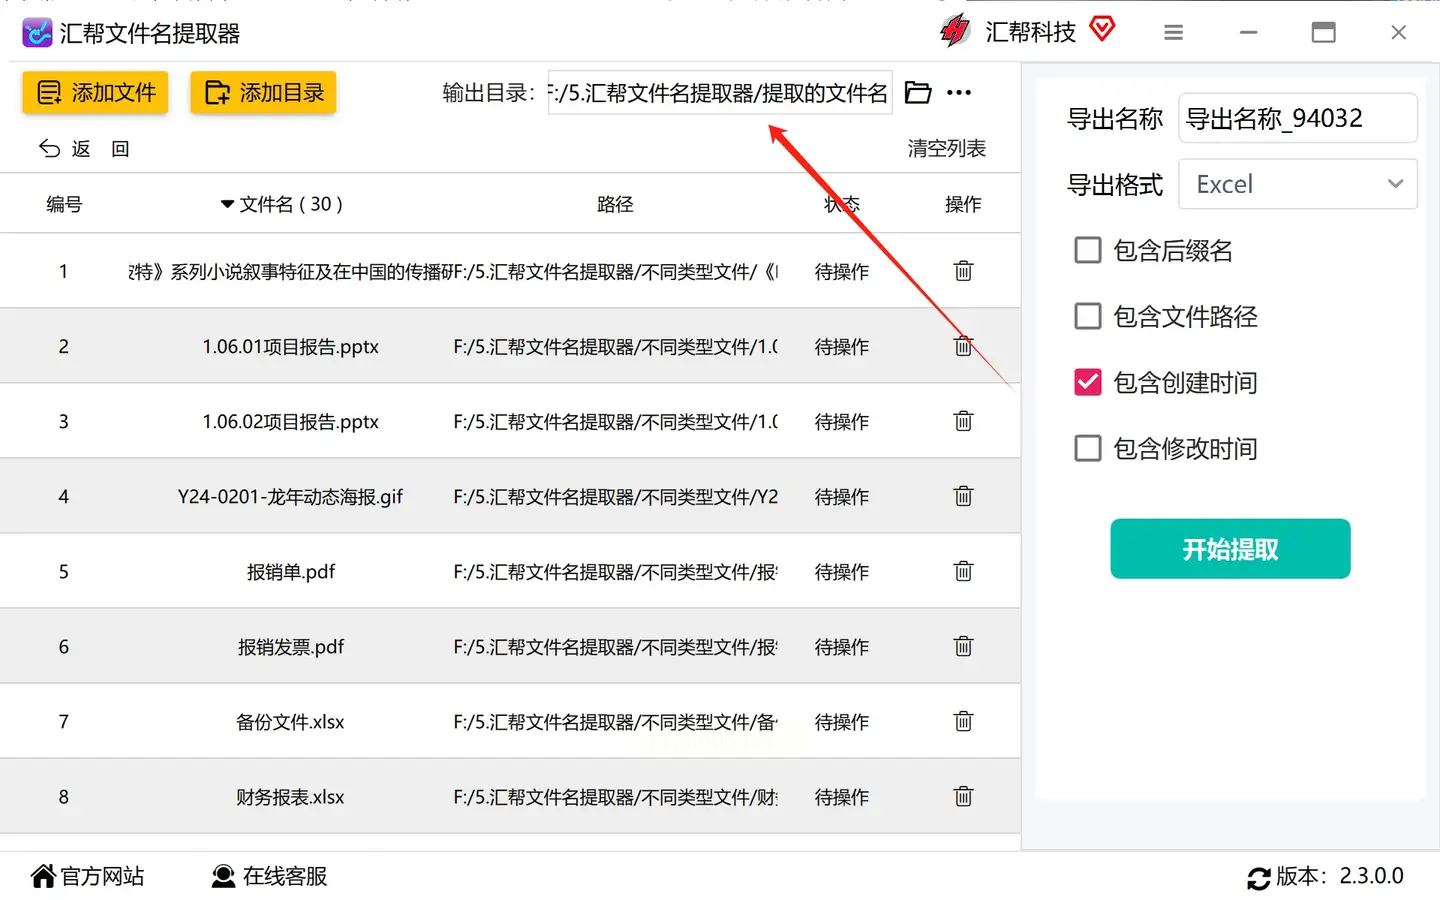Open the hamburger menu in title bar
The width and height of the screenshot is (1440, 900).
[x=1174, y=33]
